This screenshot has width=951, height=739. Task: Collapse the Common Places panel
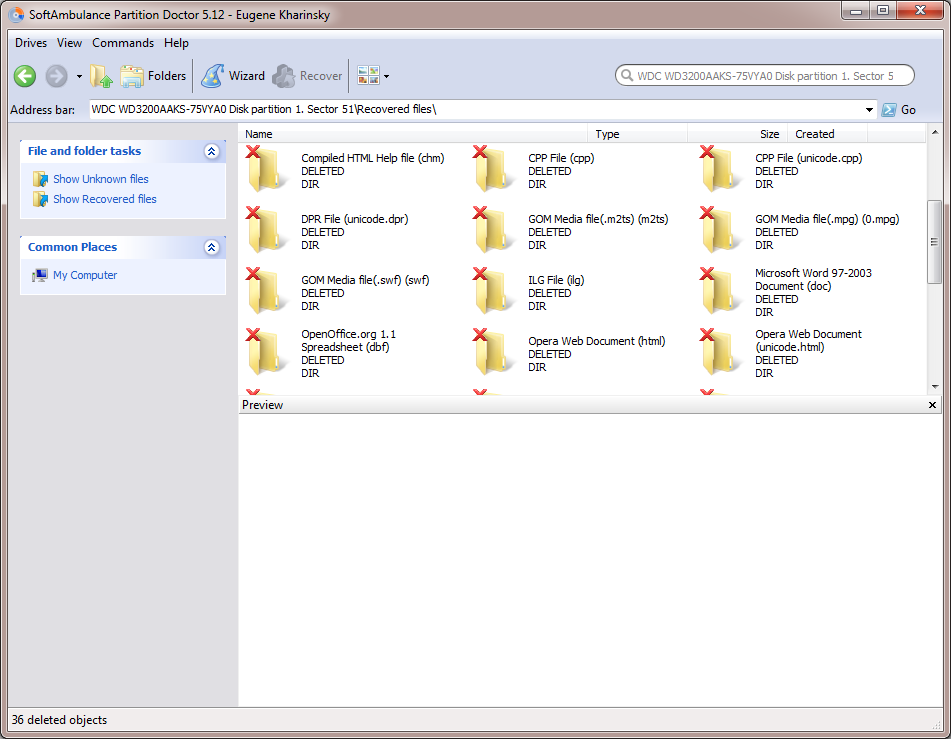tap(211, 247)
